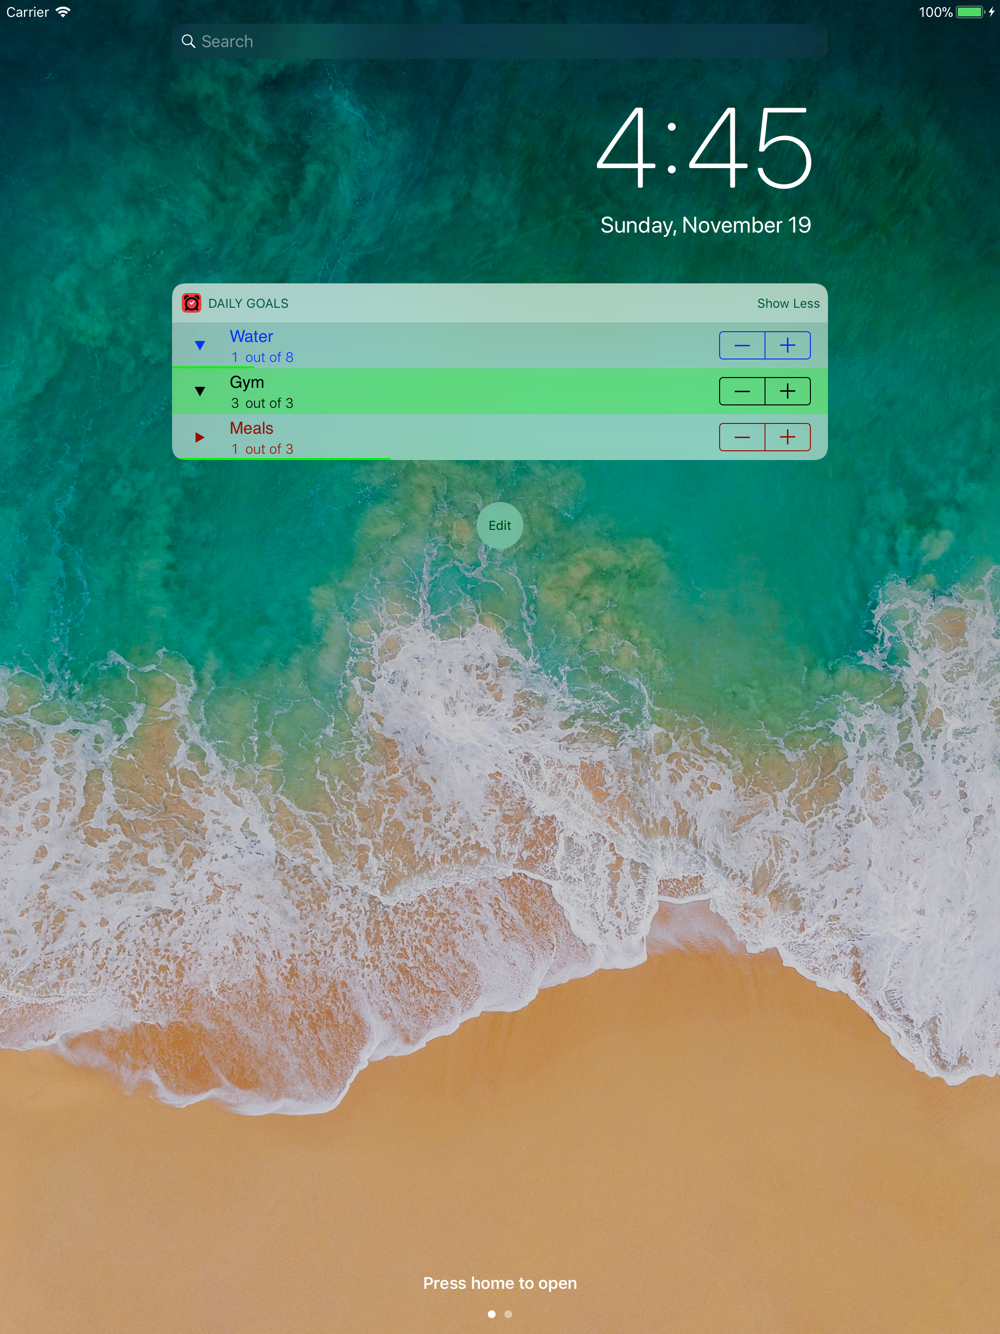Increase Water count with plus button

[x=788, y=345]
